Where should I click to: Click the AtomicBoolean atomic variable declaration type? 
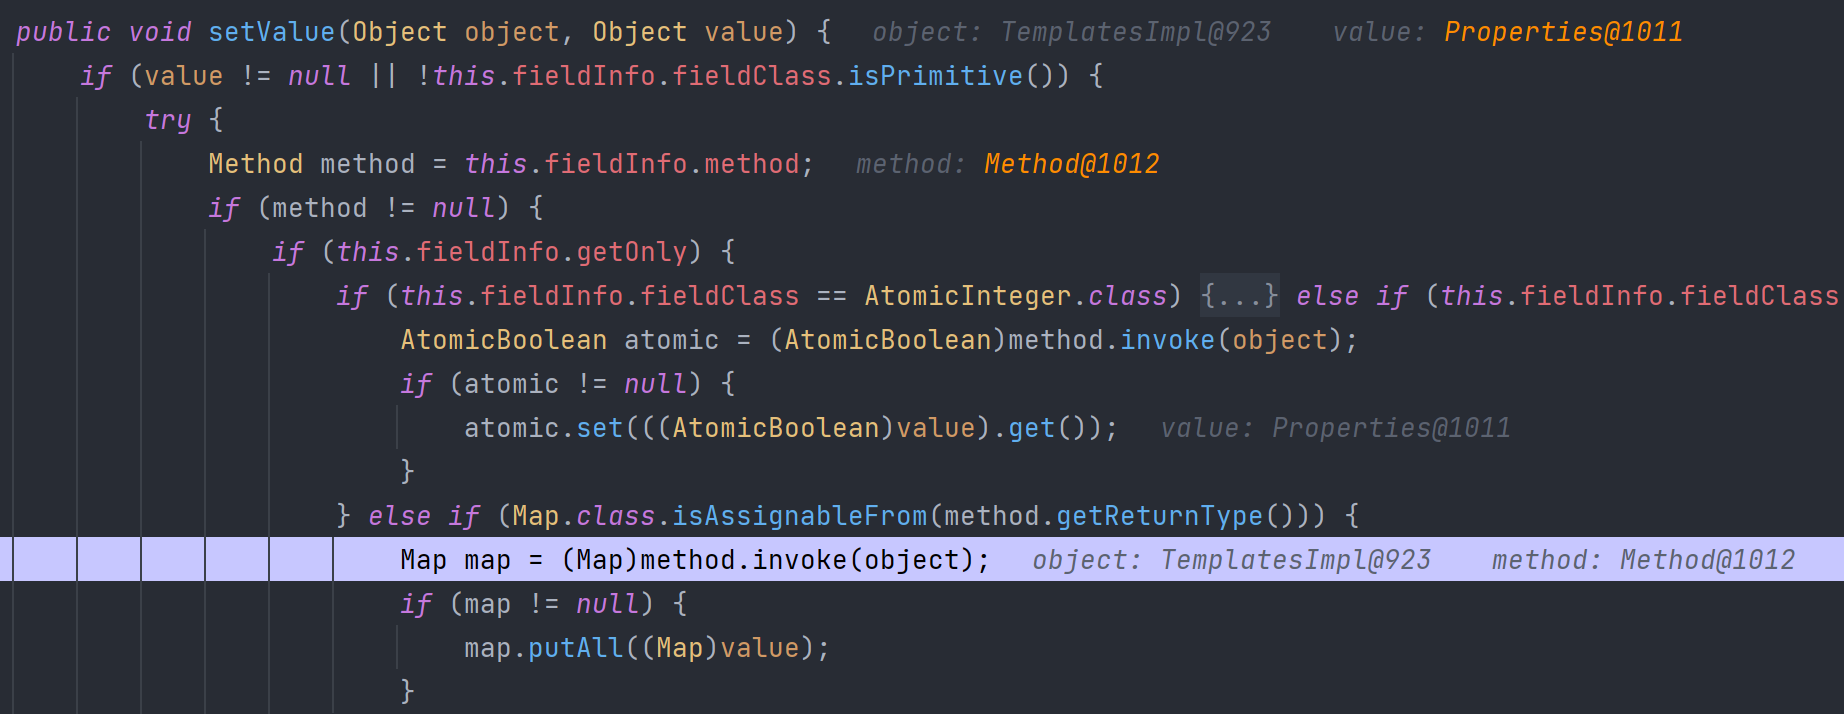click(503, 340)
